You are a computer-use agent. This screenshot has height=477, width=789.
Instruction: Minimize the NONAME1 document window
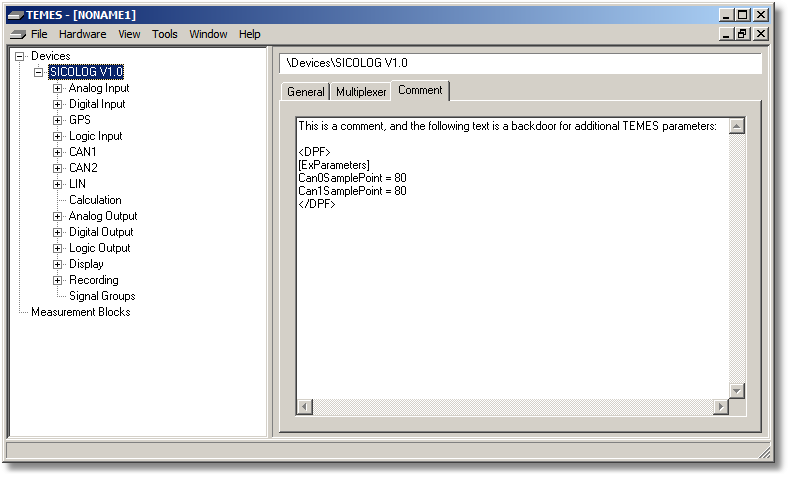coord(726,34)
